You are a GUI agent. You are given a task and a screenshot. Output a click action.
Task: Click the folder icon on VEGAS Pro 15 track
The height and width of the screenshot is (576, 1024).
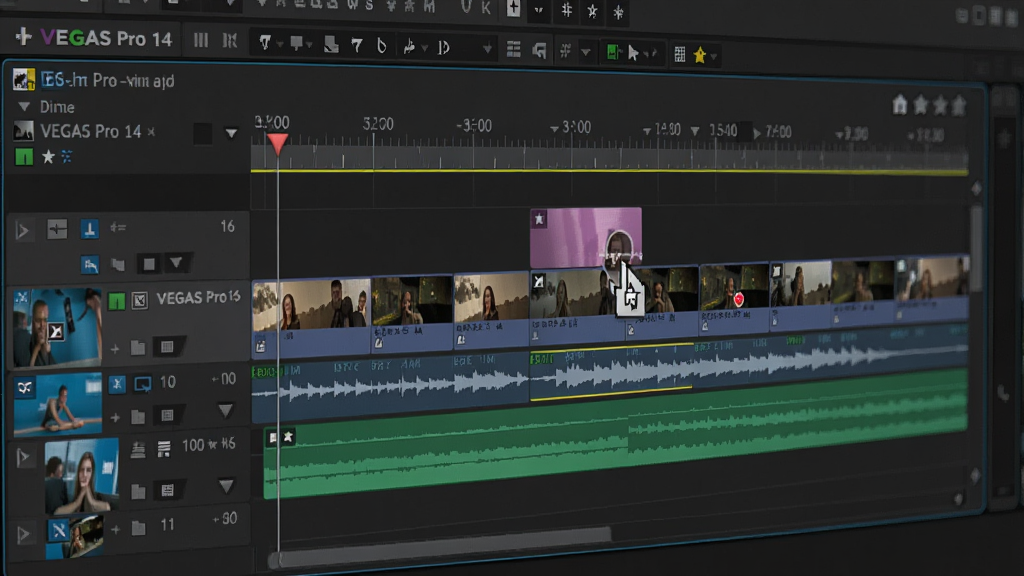coord(138,347)
